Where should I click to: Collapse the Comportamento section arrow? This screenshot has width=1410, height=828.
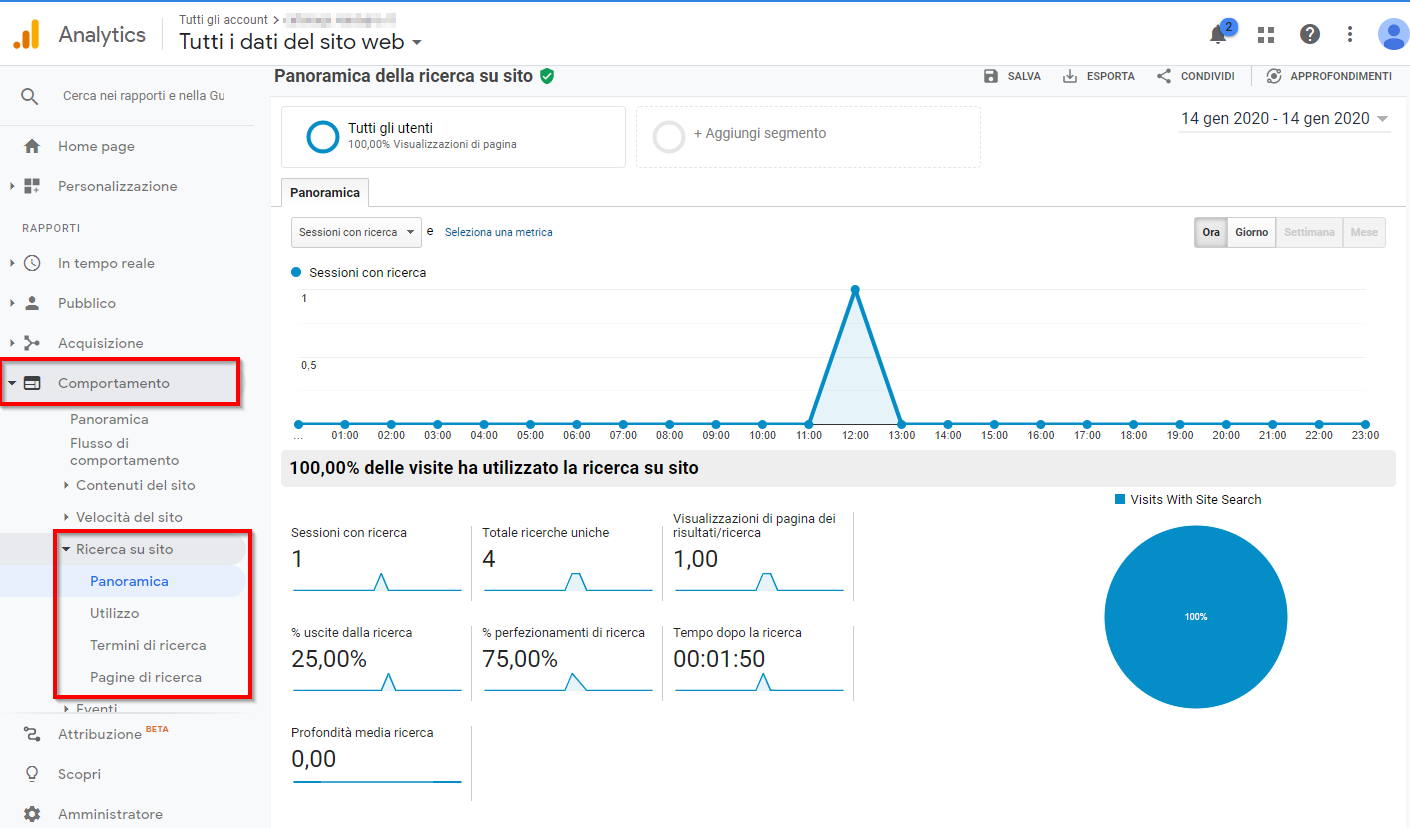(x=12, y=383)
